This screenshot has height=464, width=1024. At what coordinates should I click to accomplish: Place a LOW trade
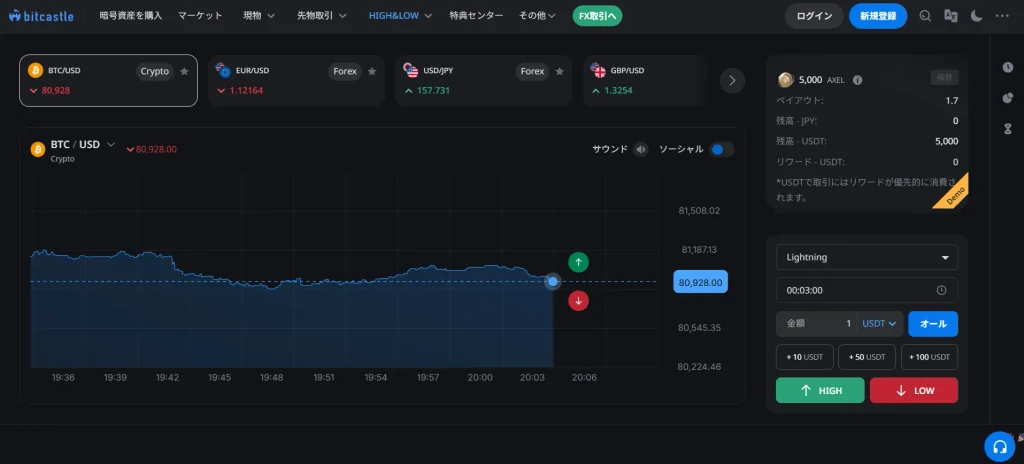point(914,391)
